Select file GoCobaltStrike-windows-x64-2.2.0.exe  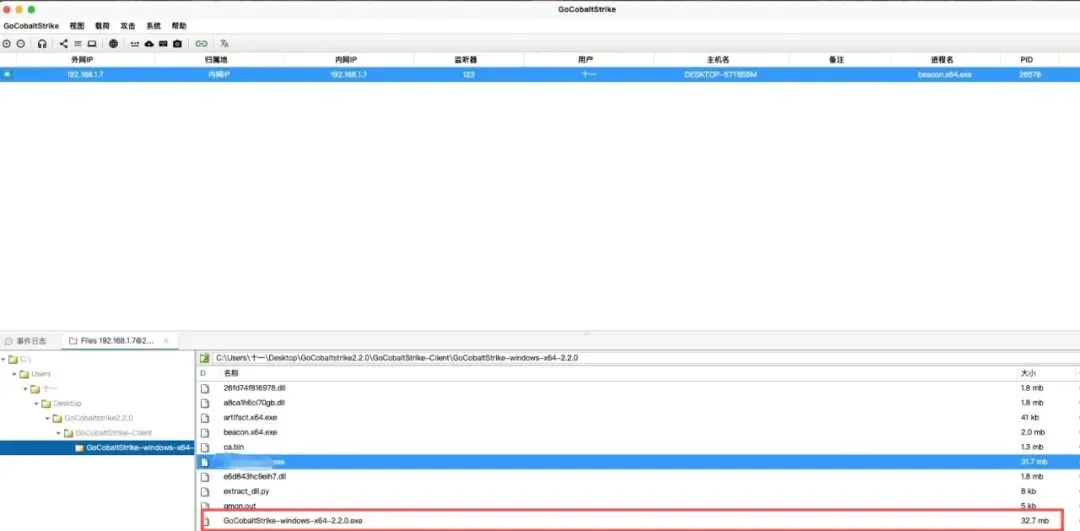[x=293, y=521]
